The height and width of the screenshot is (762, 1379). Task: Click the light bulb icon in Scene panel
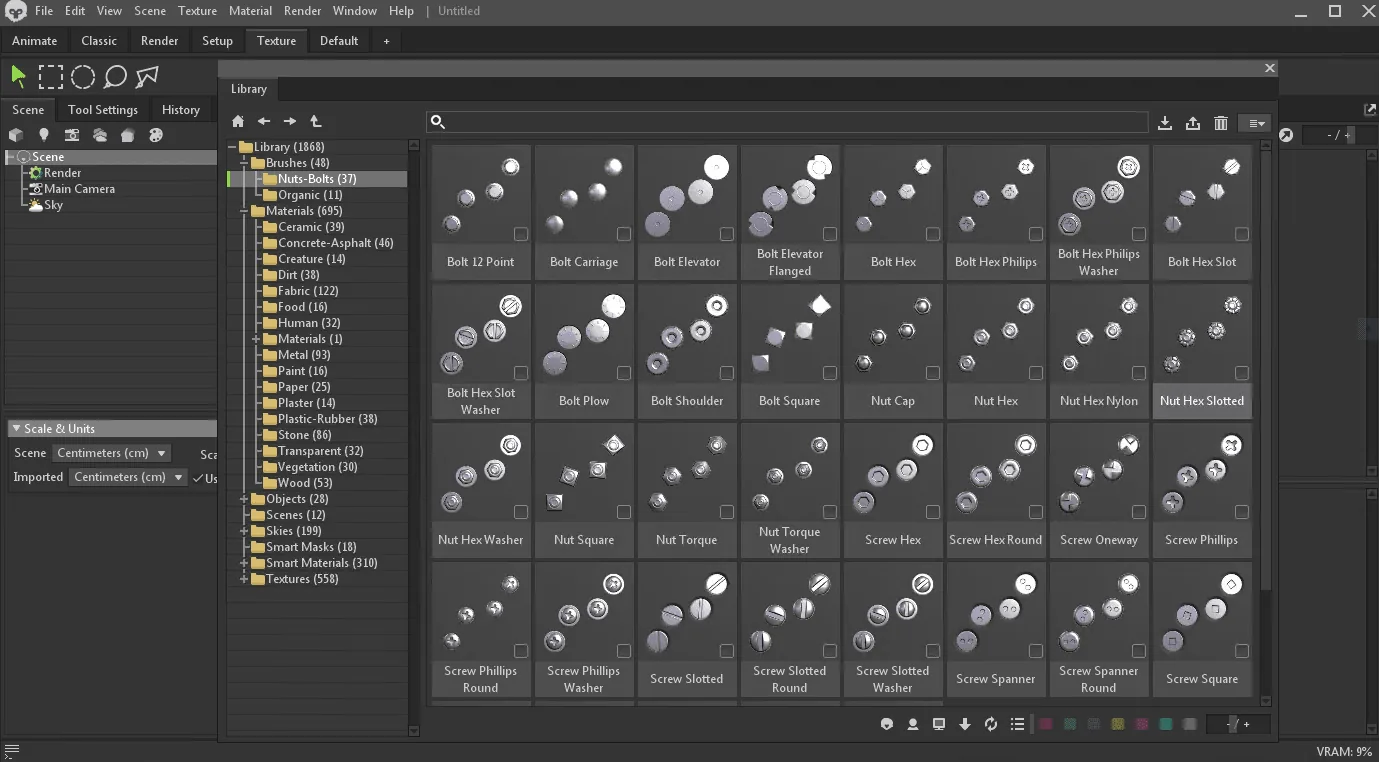pyautogui.click(x=44, y=135)
